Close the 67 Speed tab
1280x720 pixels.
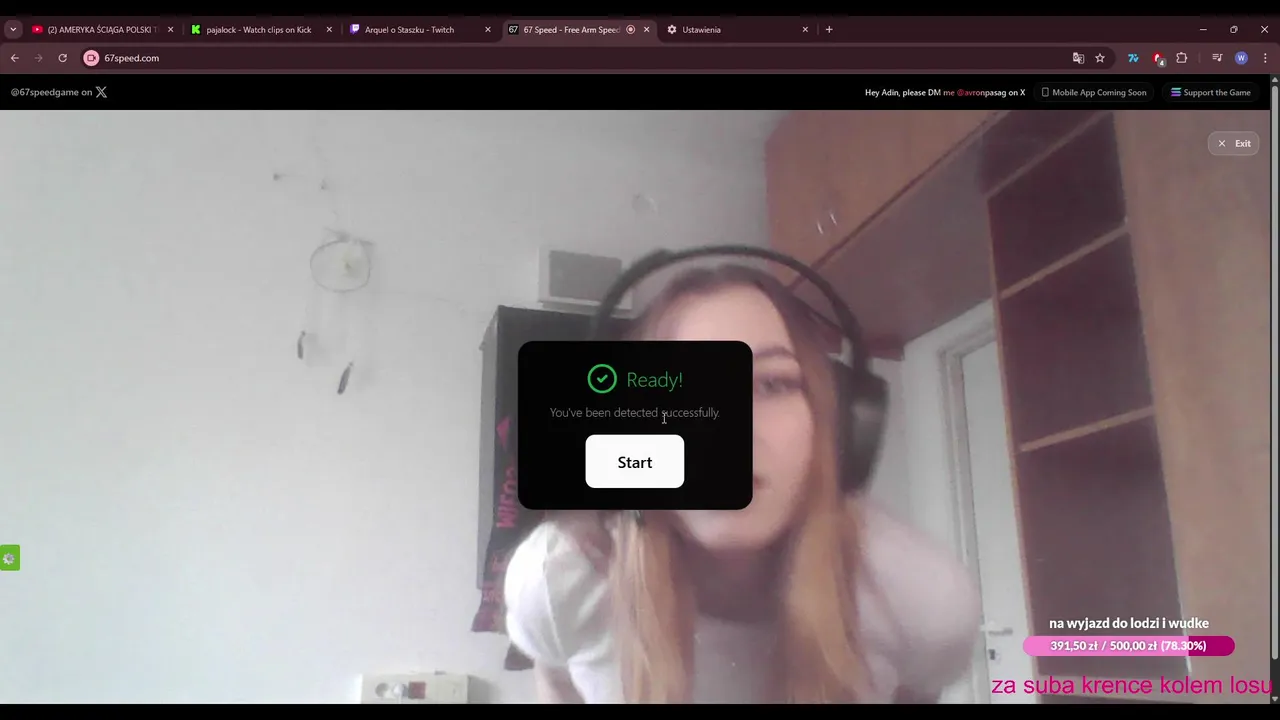(x=646, y=29)
